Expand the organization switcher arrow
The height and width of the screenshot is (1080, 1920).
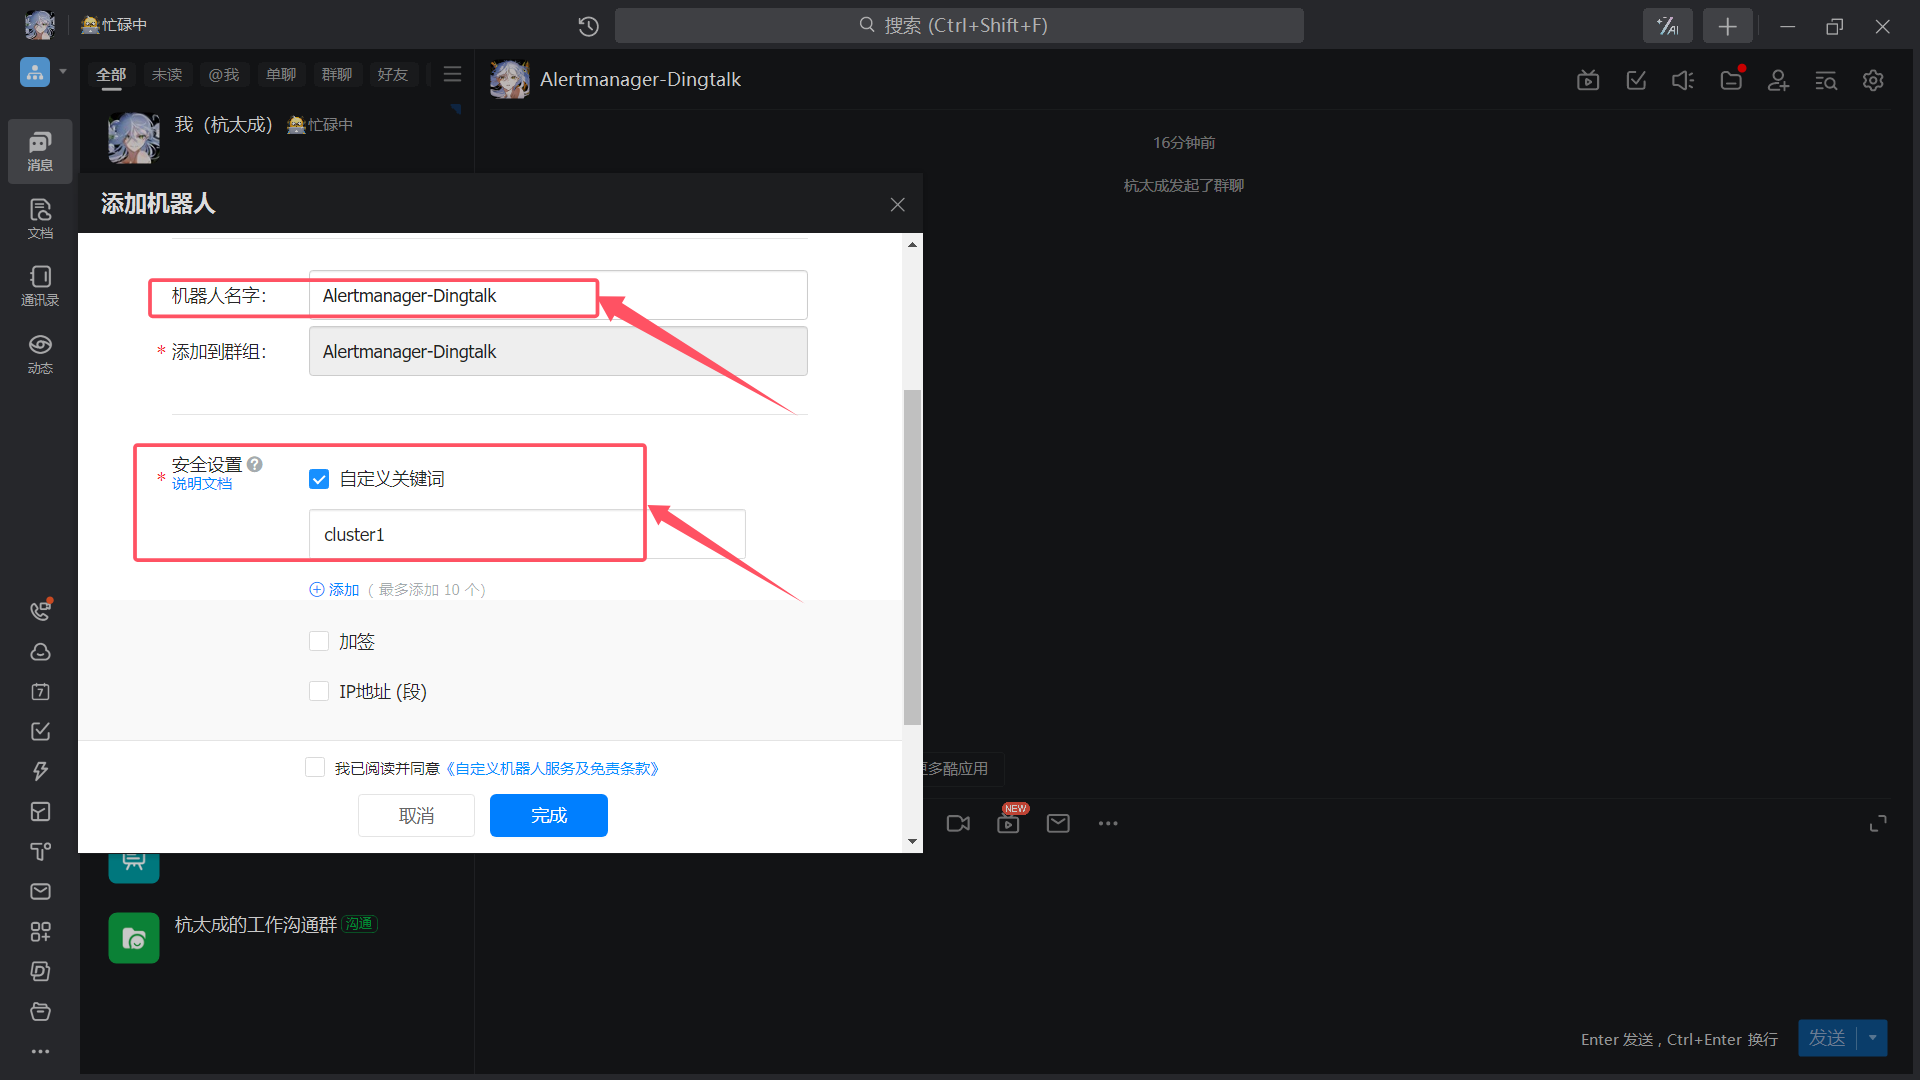pyautogui.click(x=63, y=72)
